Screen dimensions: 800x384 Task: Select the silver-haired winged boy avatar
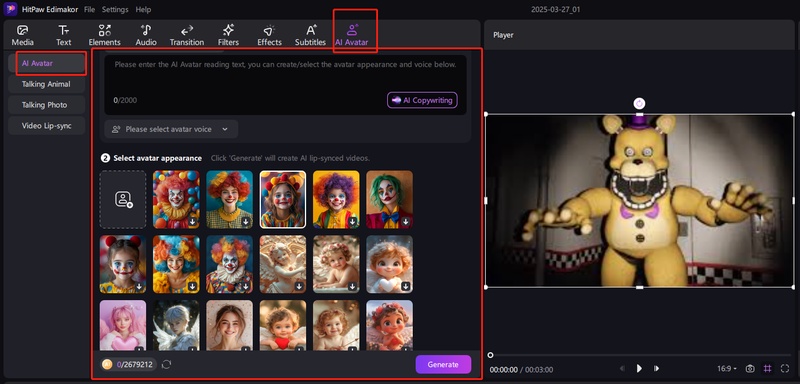176,325
